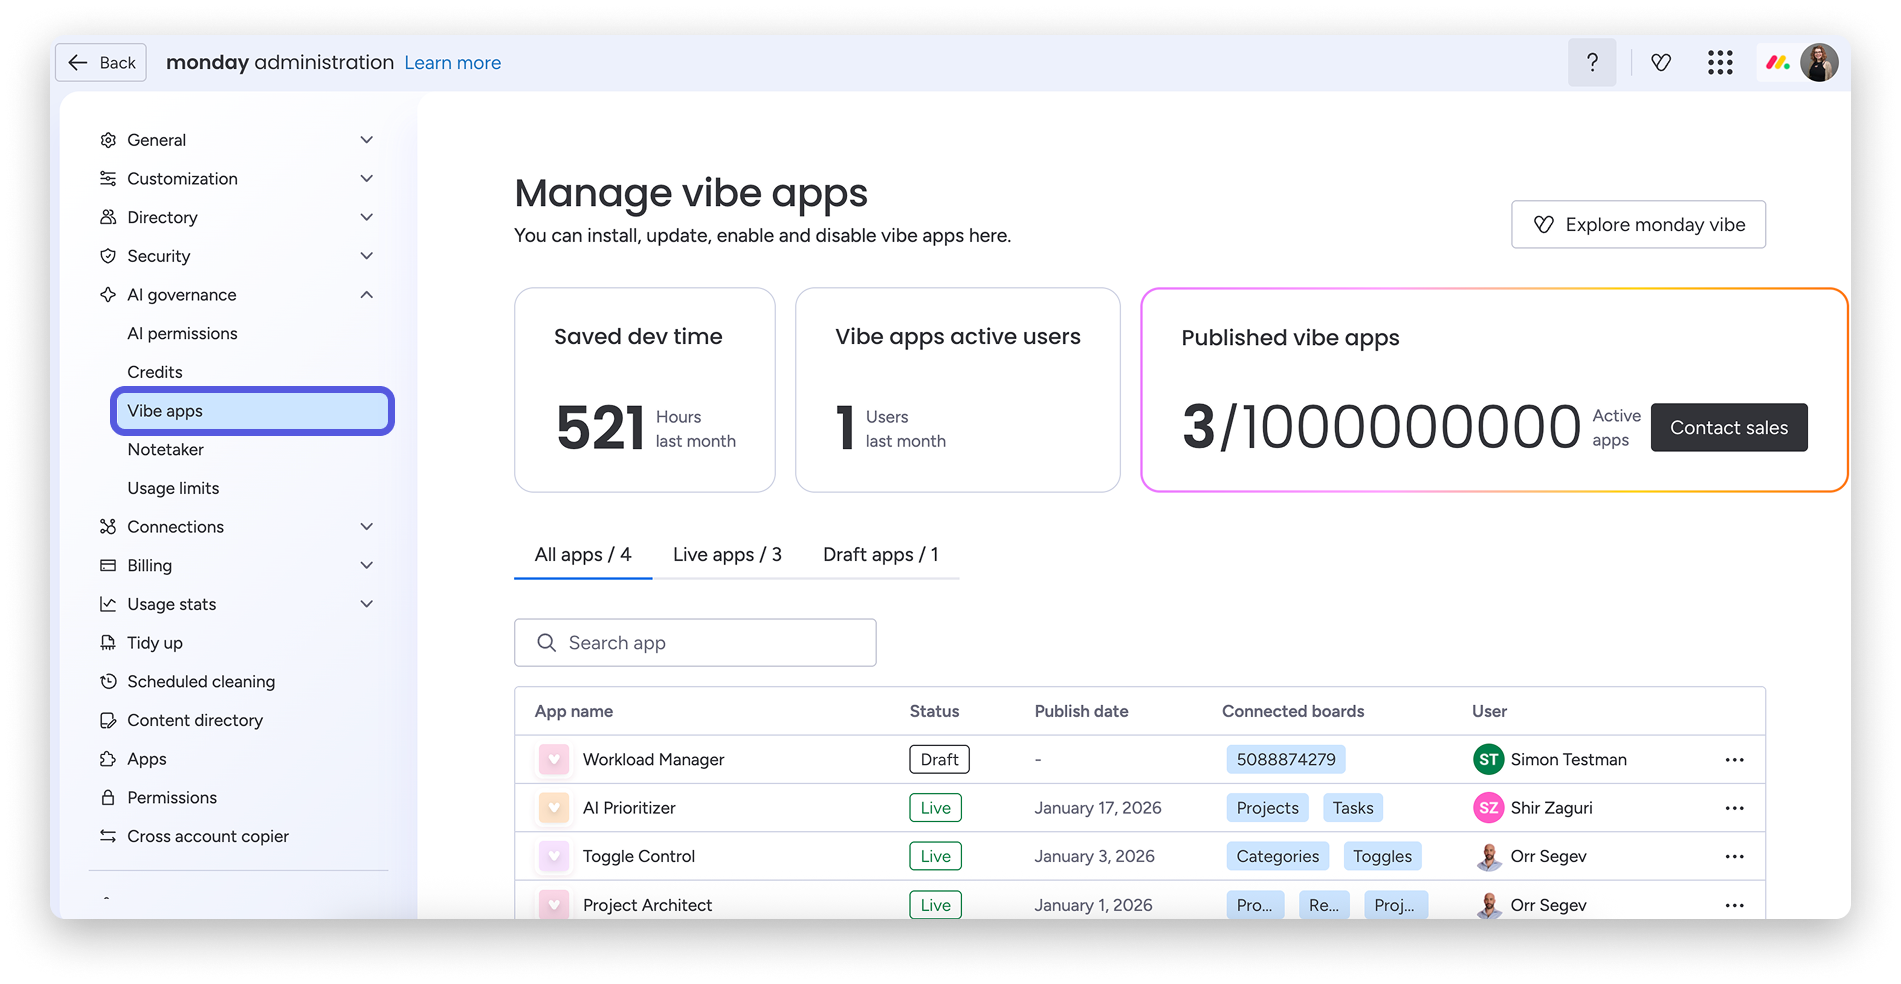Open the 5088874279 connected board tag
Image resolution: width=1901 pixels, height=984 pixels.
pyautogui.click(x=1286, y=760)
